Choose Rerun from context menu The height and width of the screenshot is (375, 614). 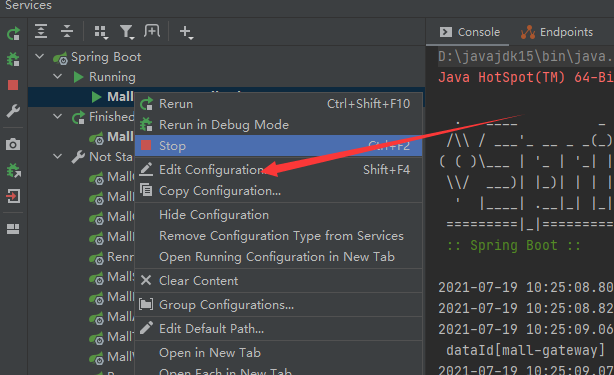(278, 104)
